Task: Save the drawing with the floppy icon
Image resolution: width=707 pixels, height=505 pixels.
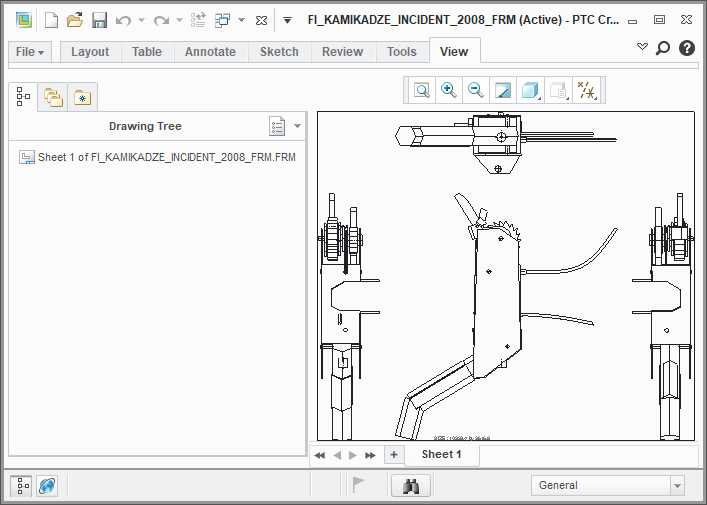Action: [99, 20]
